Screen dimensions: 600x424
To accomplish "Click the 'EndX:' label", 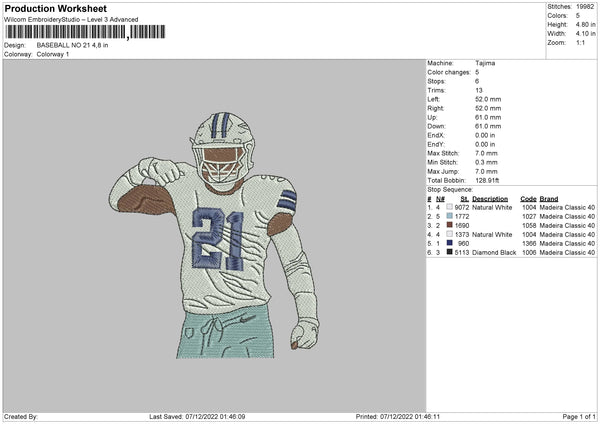I will point(435,135).
